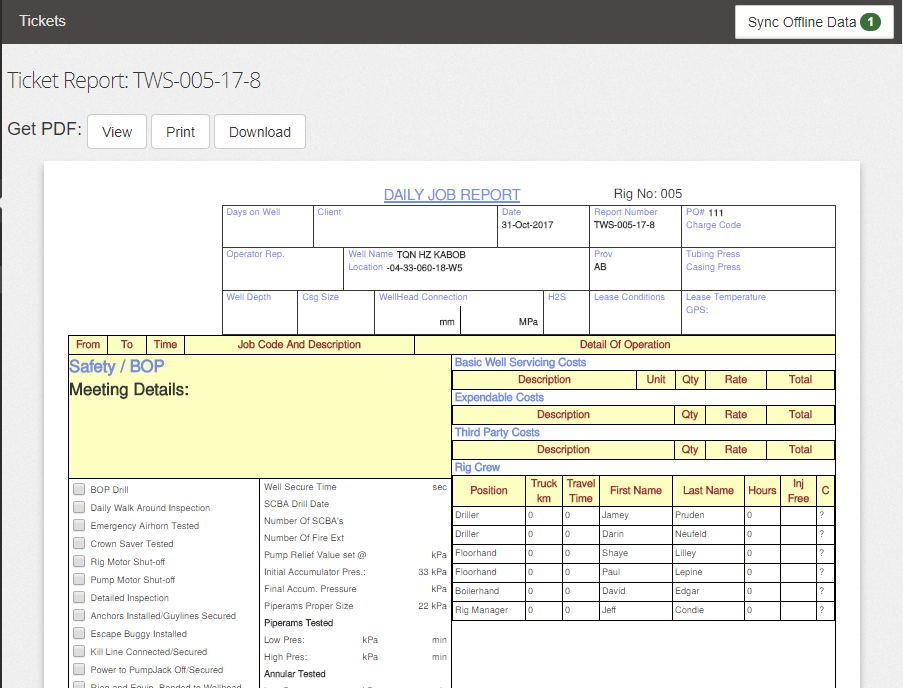Image resolution: width=903 pixels, height=688 pixels.
Task: Click the Job Code And Description header
Action: tap(299, 344)
